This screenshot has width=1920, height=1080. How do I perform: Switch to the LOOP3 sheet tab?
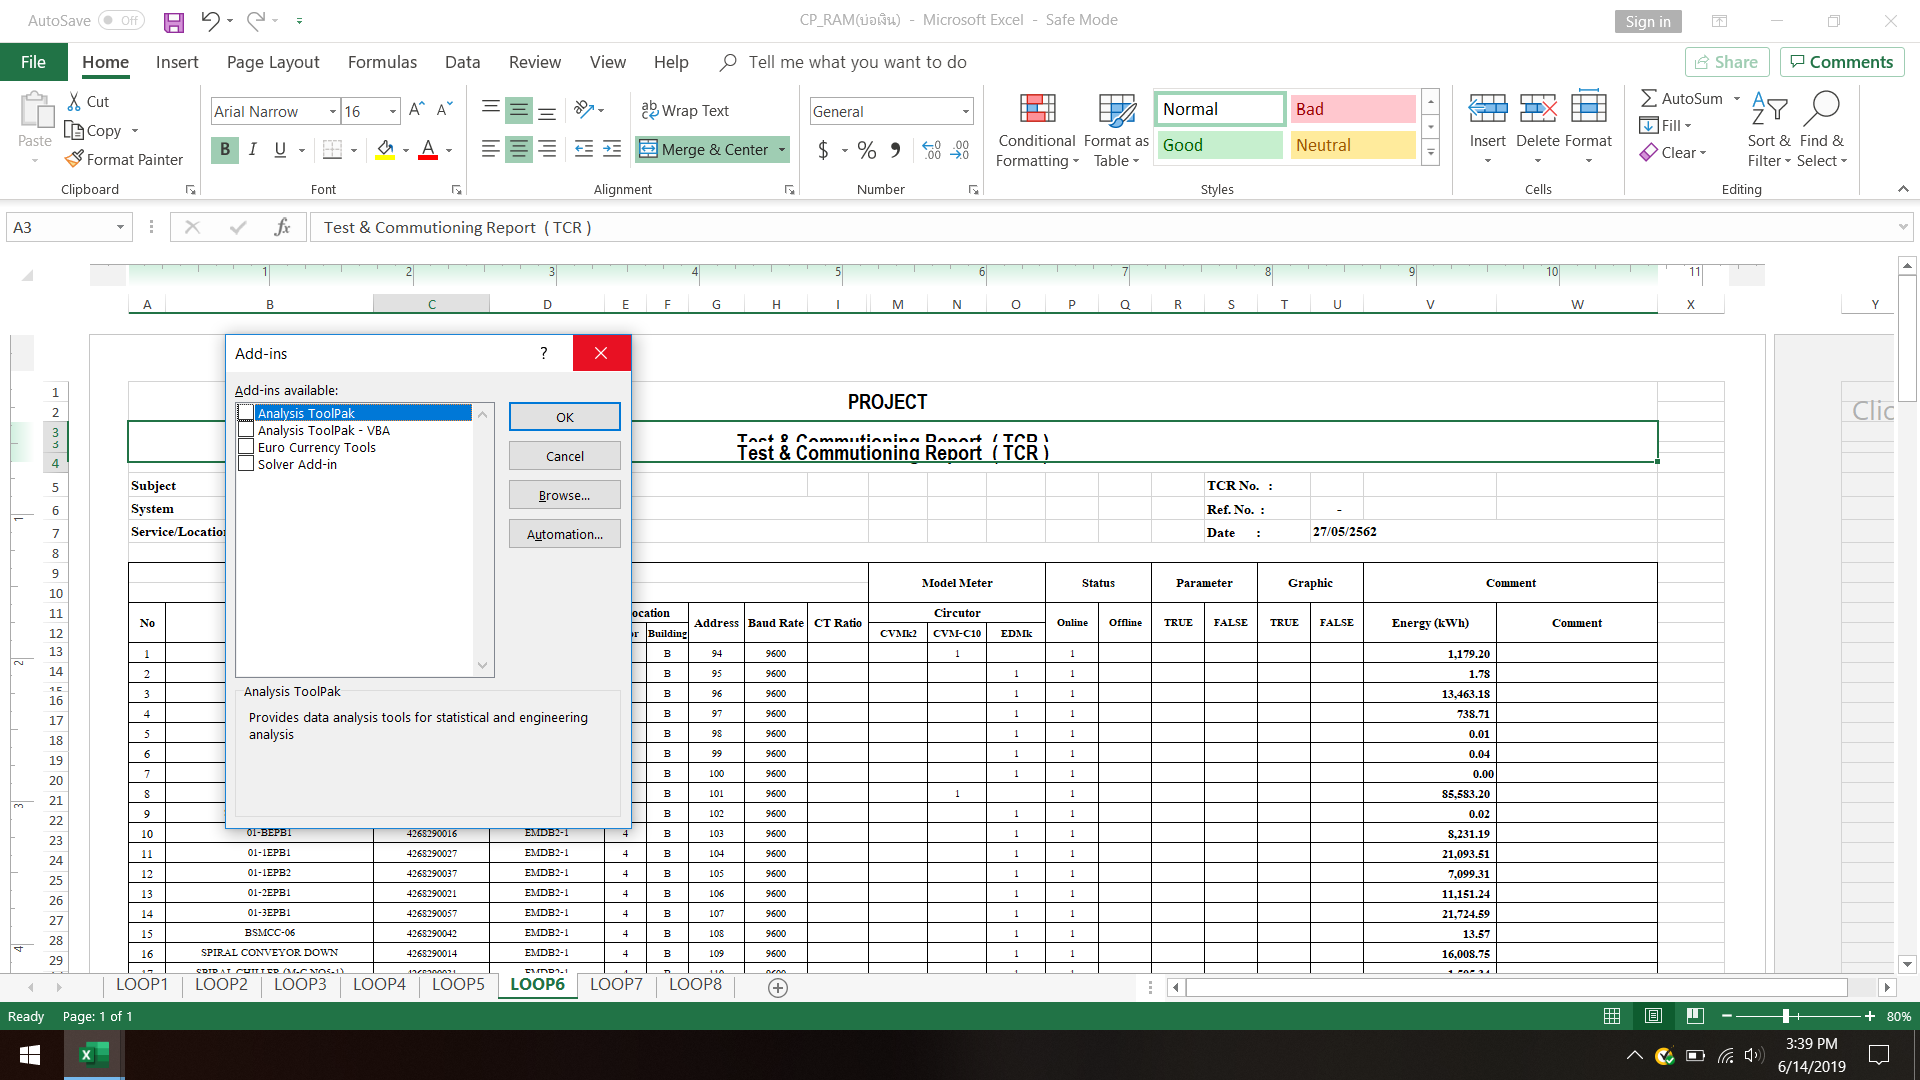[300, 984]
